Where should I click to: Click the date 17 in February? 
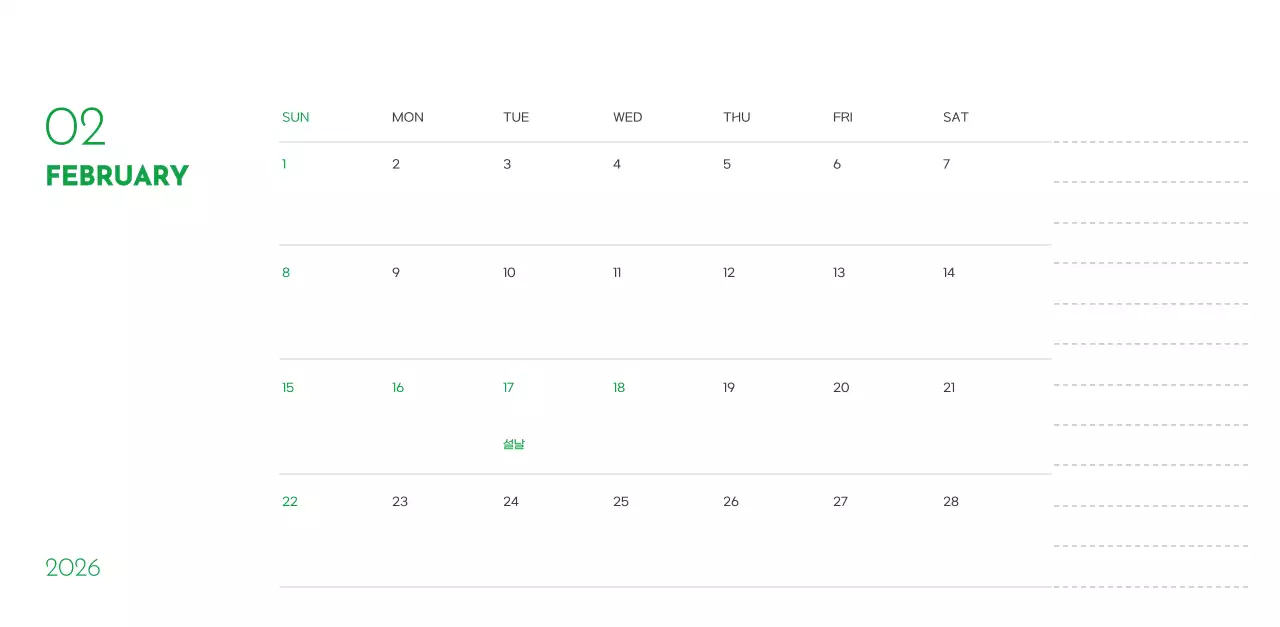coord(508,388)
